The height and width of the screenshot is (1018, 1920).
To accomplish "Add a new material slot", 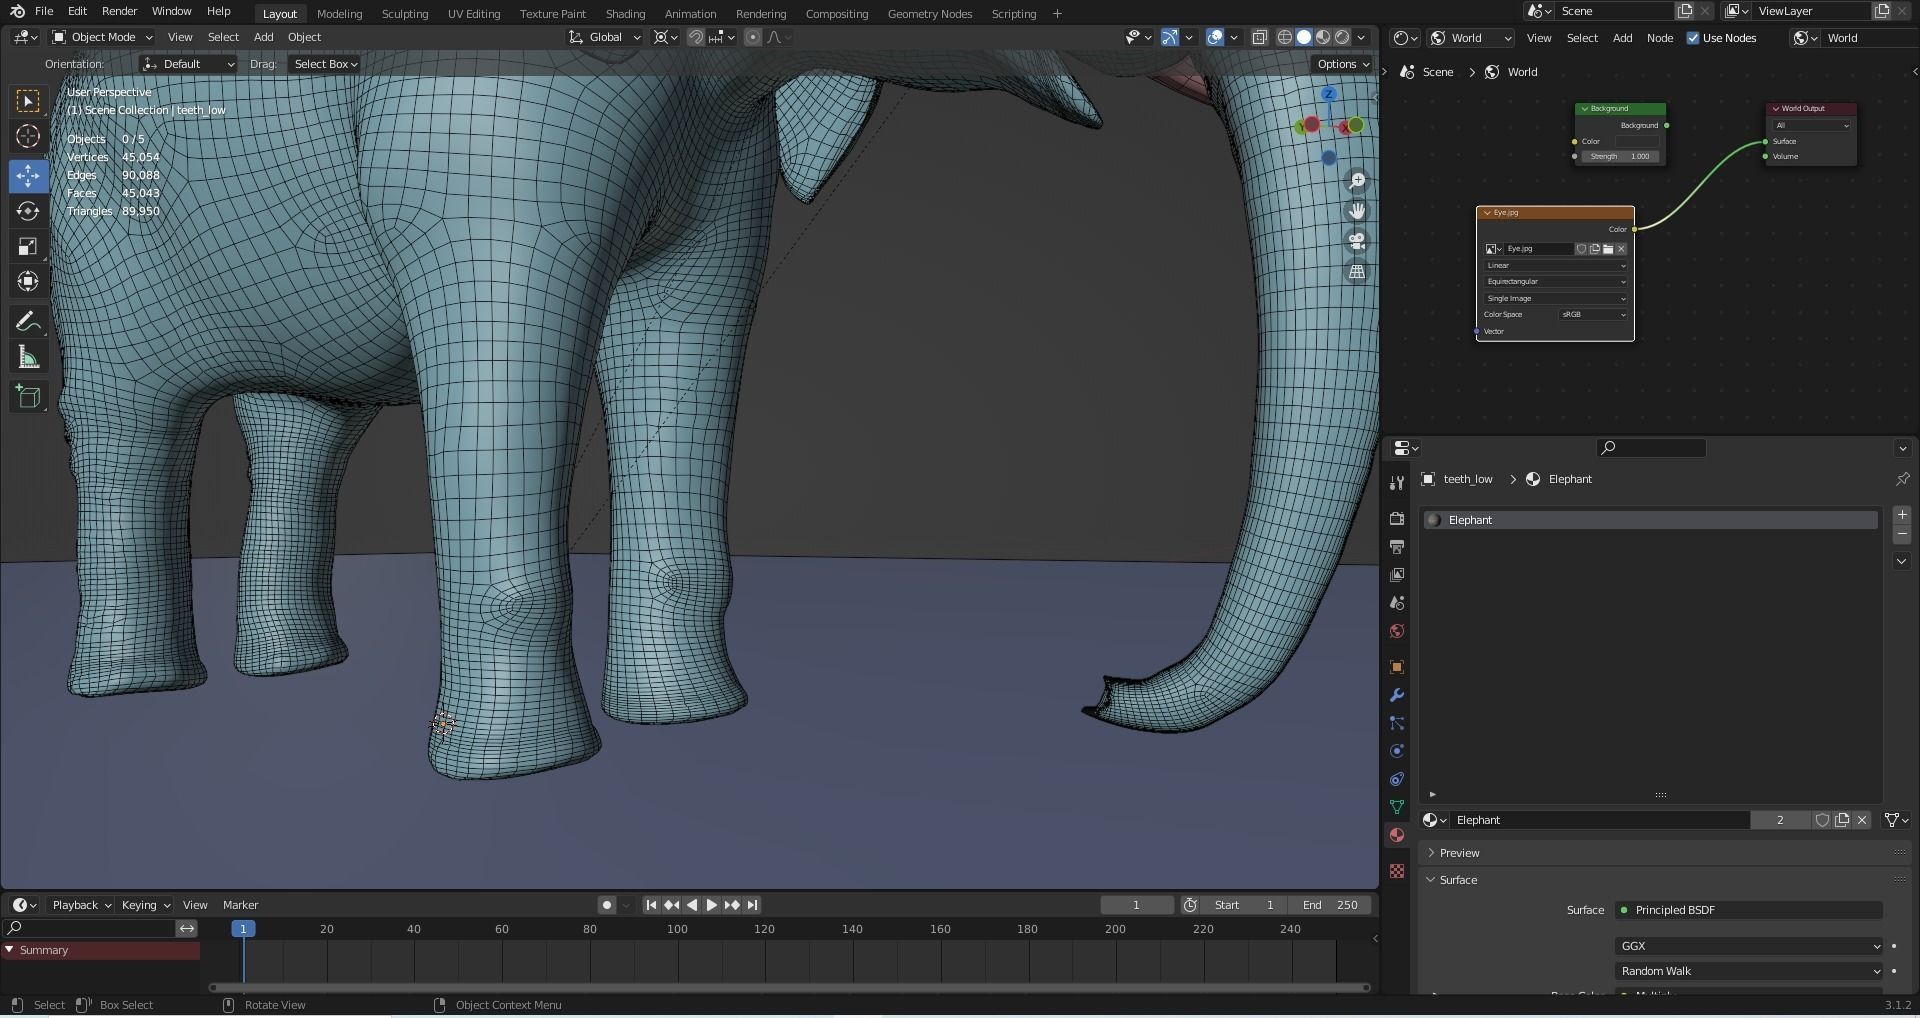I will pos(1902,515).
